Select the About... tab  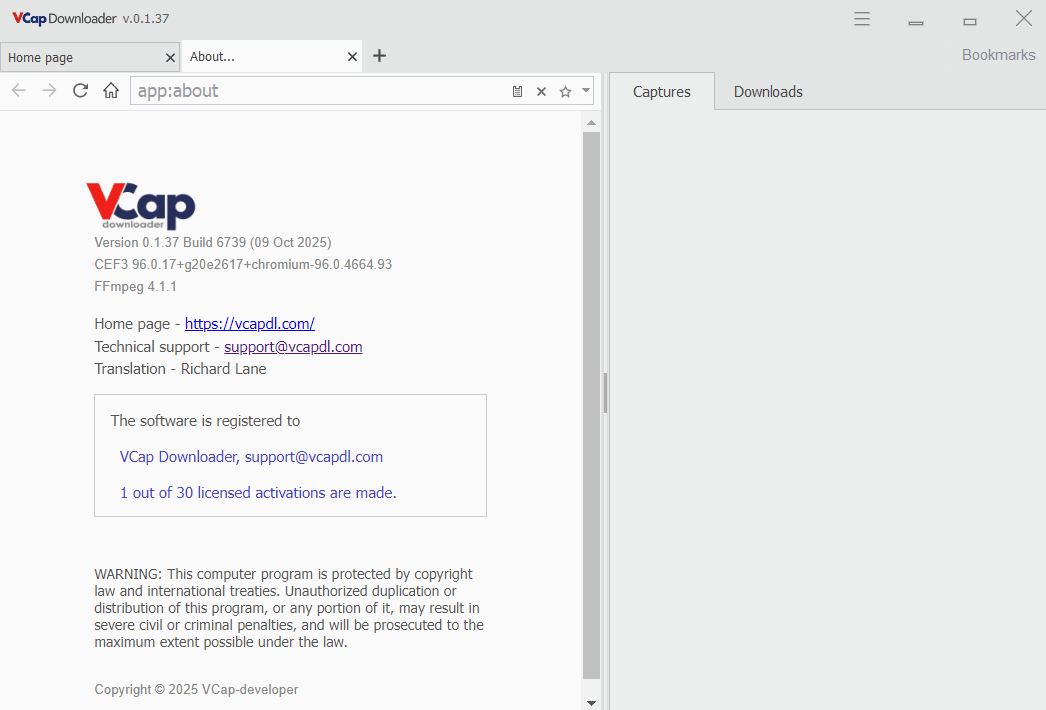click(x=272, y=57)
